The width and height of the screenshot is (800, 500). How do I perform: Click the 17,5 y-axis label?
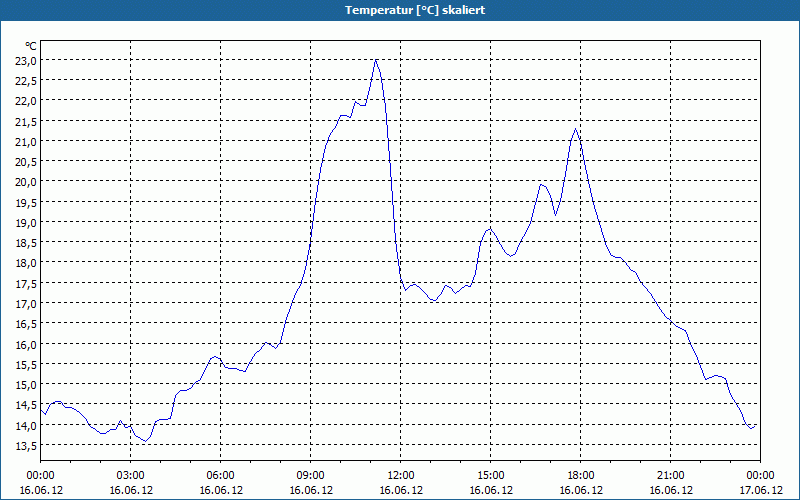coord(27,284)
